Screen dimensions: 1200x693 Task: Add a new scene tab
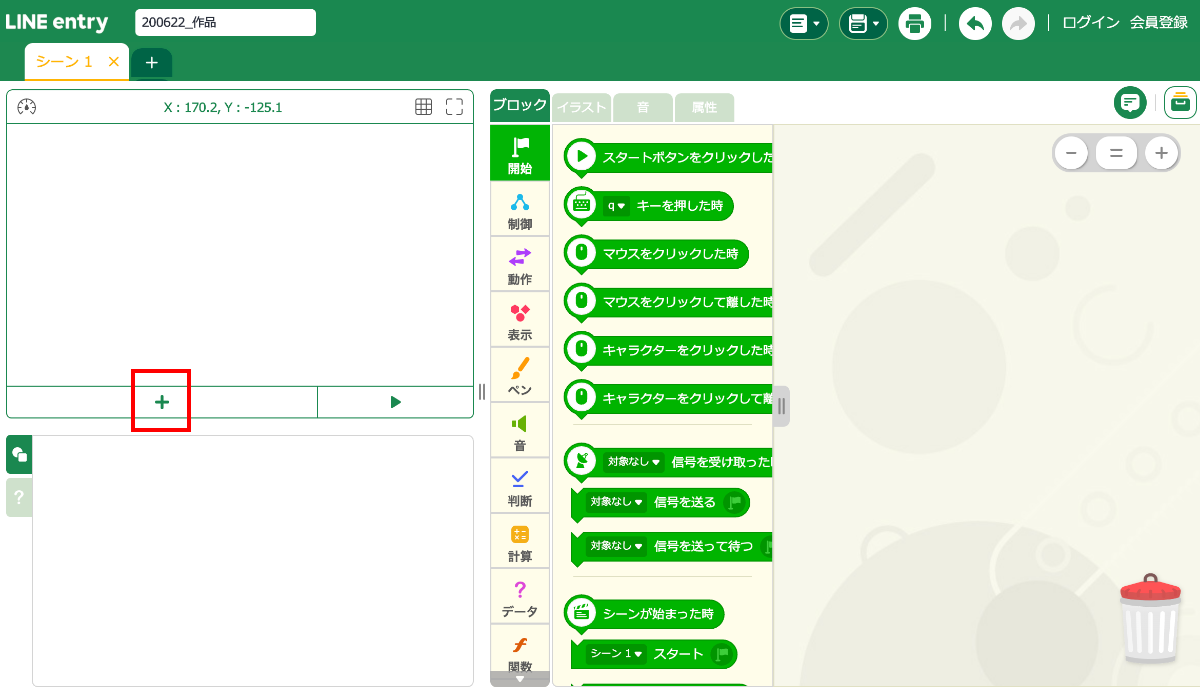coord(151,62)
